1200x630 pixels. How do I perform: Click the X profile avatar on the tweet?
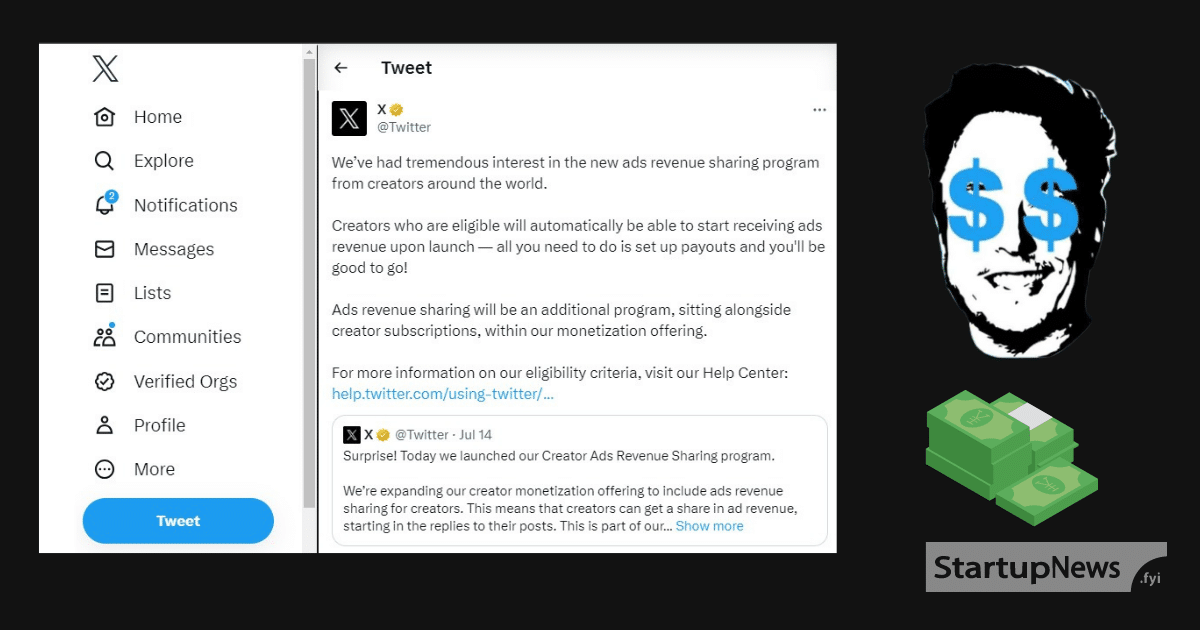point(349,118)
